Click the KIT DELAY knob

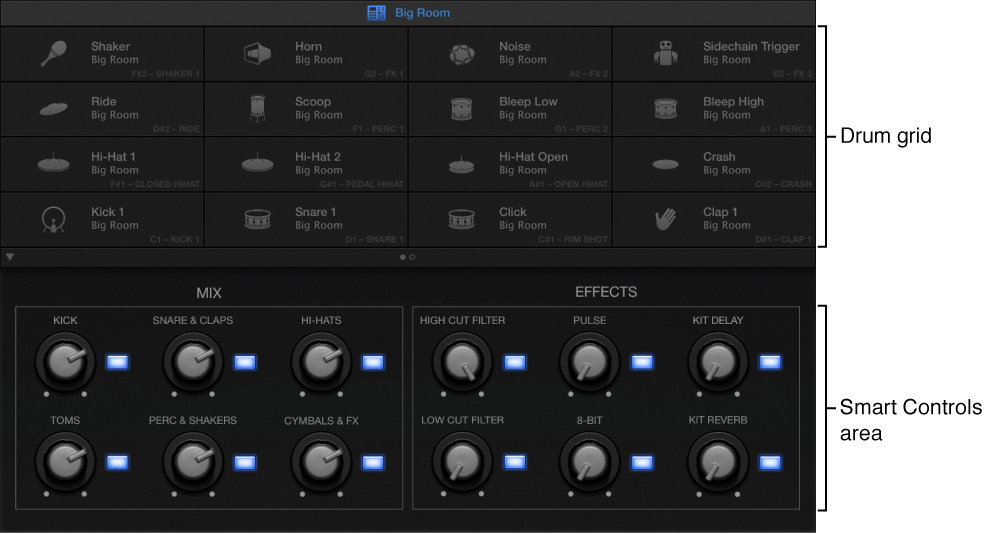[x=718, y=363]
